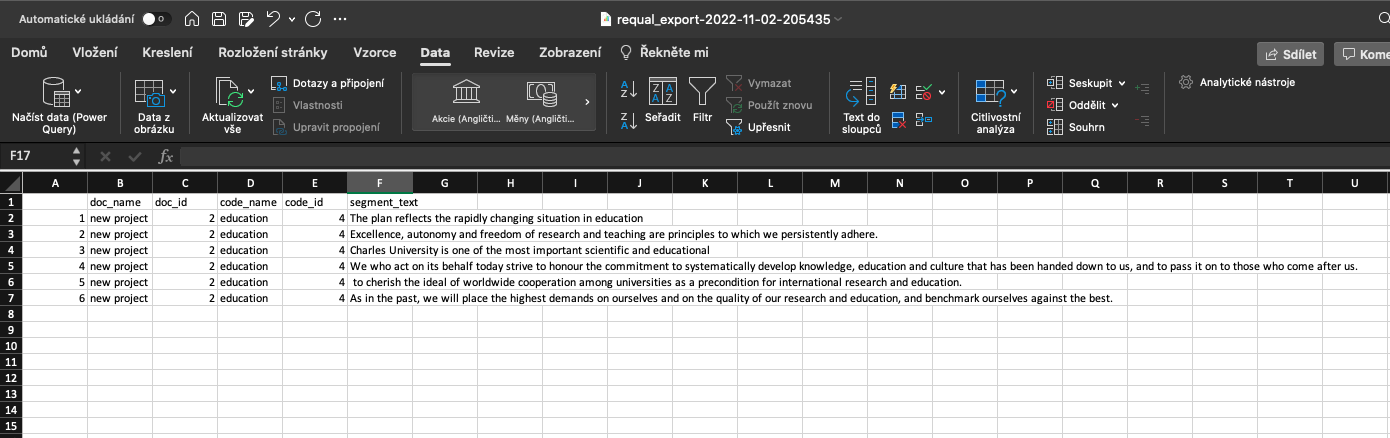Click the Redo circular arrow icon
The image size is (1390, 438).
click(313, 19)
